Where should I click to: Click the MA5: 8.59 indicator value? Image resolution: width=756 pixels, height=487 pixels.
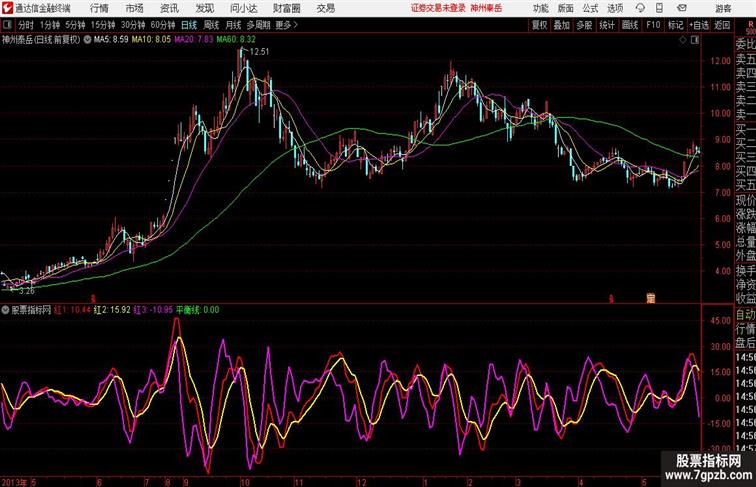[111, 40]
